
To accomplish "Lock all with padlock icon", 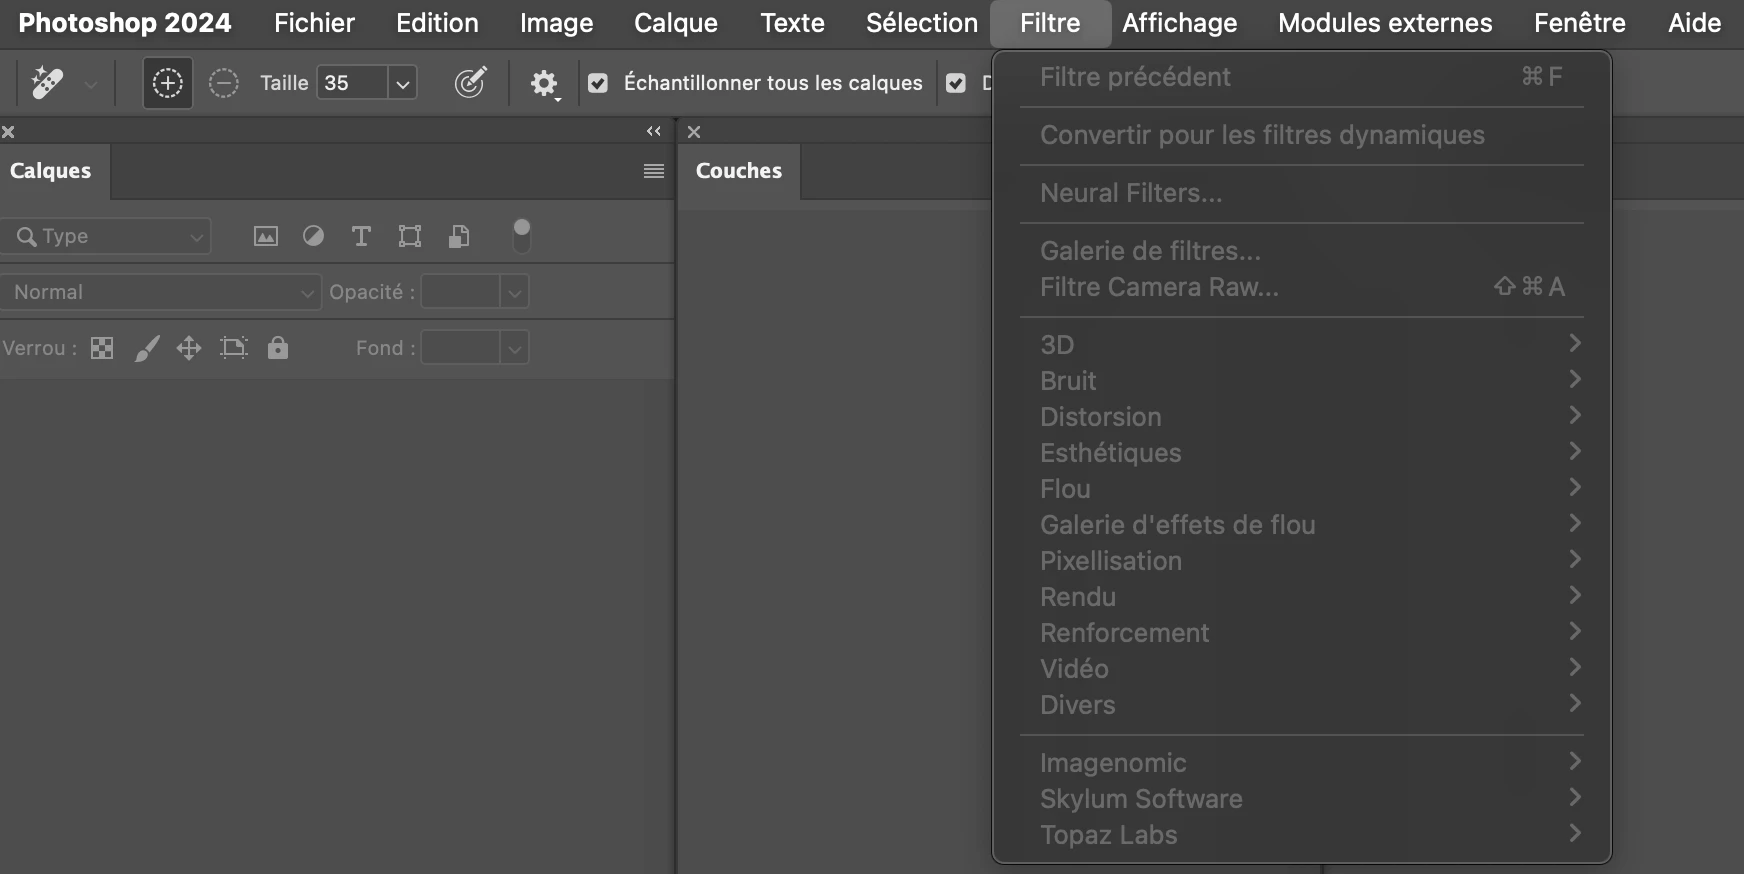I will (278, 347).
